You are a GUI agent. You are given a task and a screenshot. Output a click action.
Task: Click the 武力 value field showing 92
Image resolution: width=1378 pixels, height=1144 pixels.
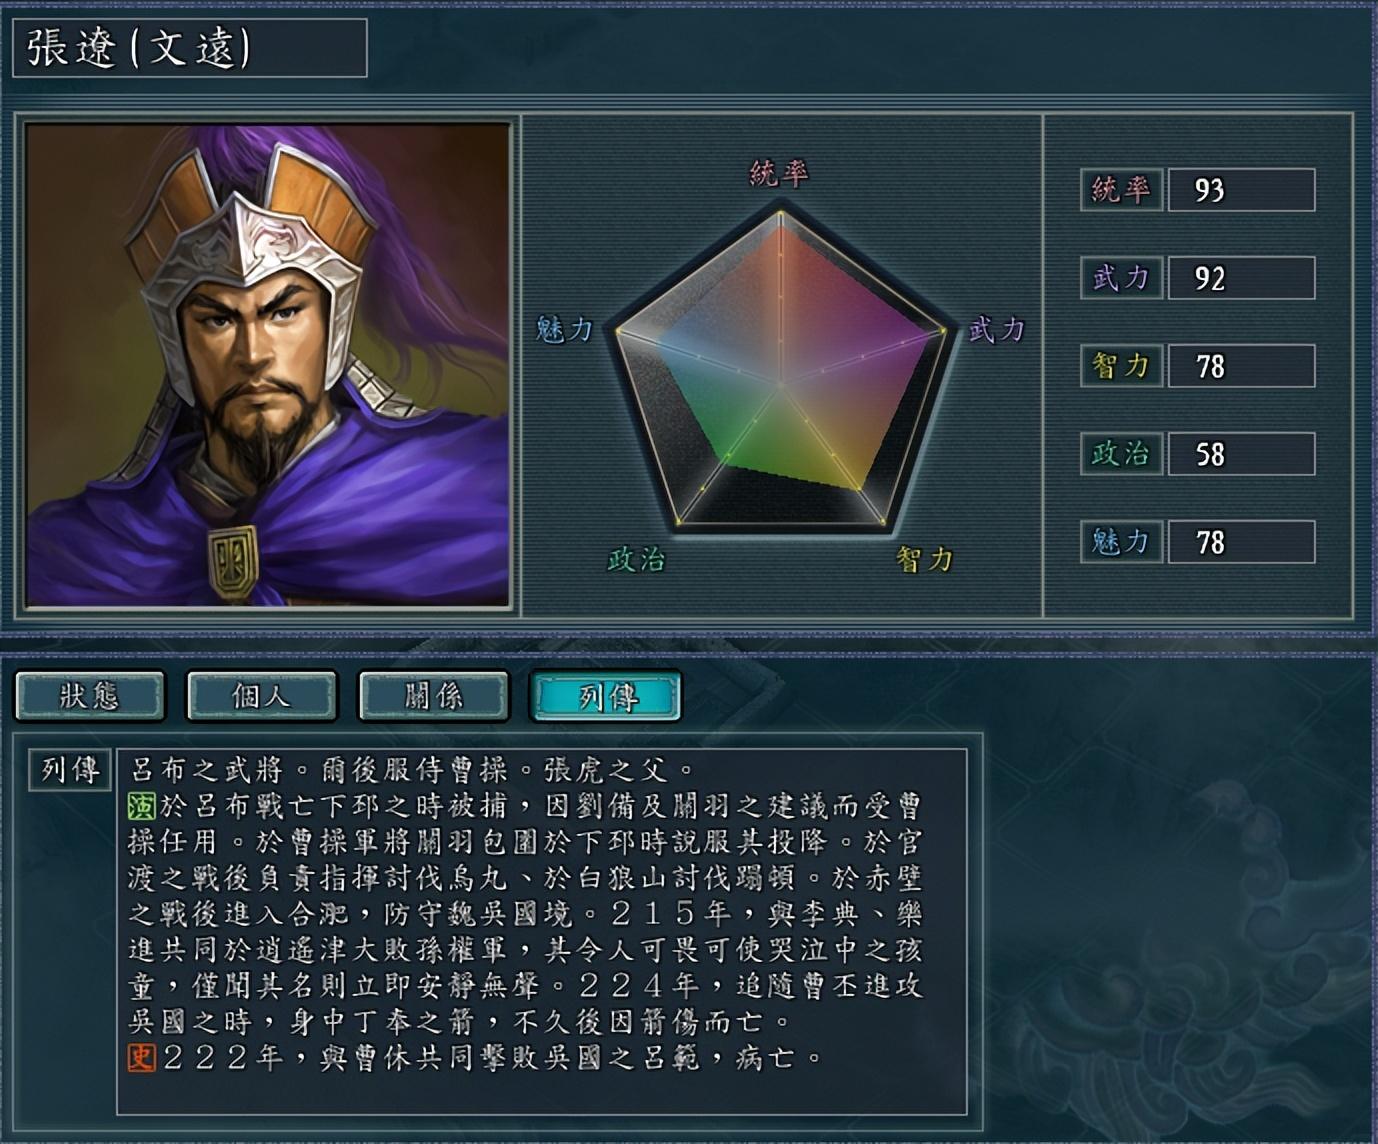click(x=1241, y=277)
